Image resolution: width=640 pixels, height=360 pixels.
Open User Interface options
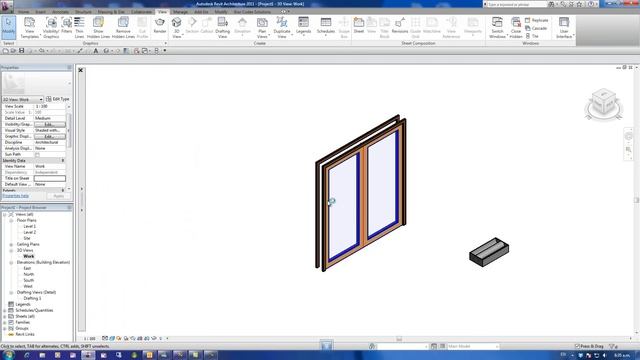[564, 27]
